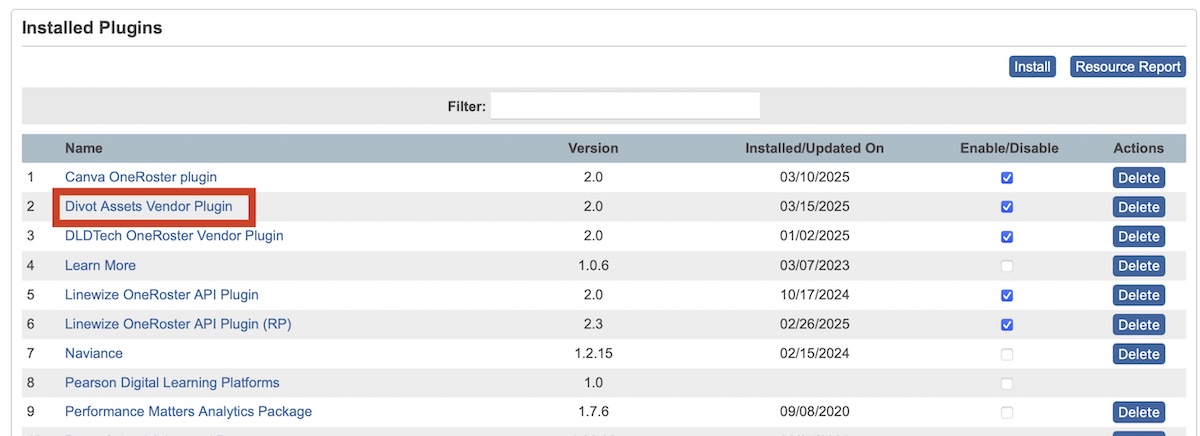Disable the Linewize OneRoster API Plugin (RP) checkbox
The height and width of the screenshot is (436, 1200).
tap(1007, 325)
